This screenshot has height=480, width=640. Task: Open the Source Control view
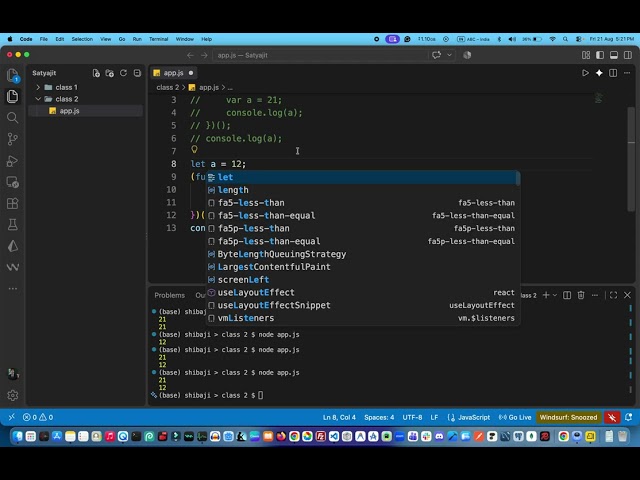pyautogui.click(x=13, y=139)
